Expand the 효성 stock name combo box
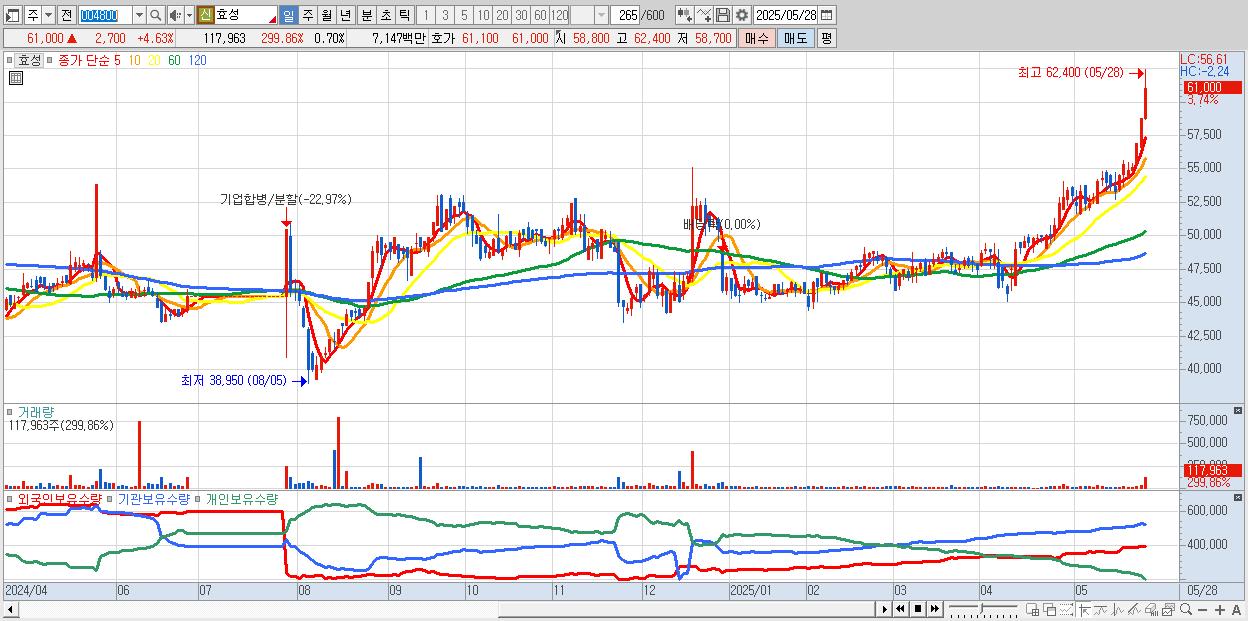Viewport: 1248px width, 621px height. [x=246, y=15]
